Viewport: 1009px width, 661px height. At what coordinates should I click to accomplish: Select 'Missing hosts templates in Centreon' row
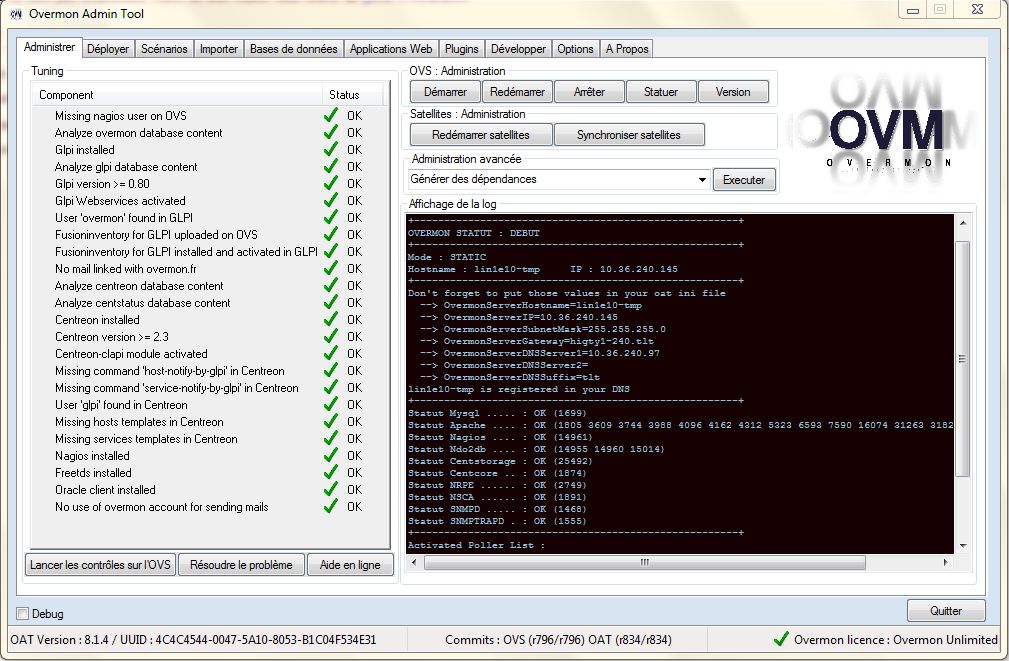point(210,422)
